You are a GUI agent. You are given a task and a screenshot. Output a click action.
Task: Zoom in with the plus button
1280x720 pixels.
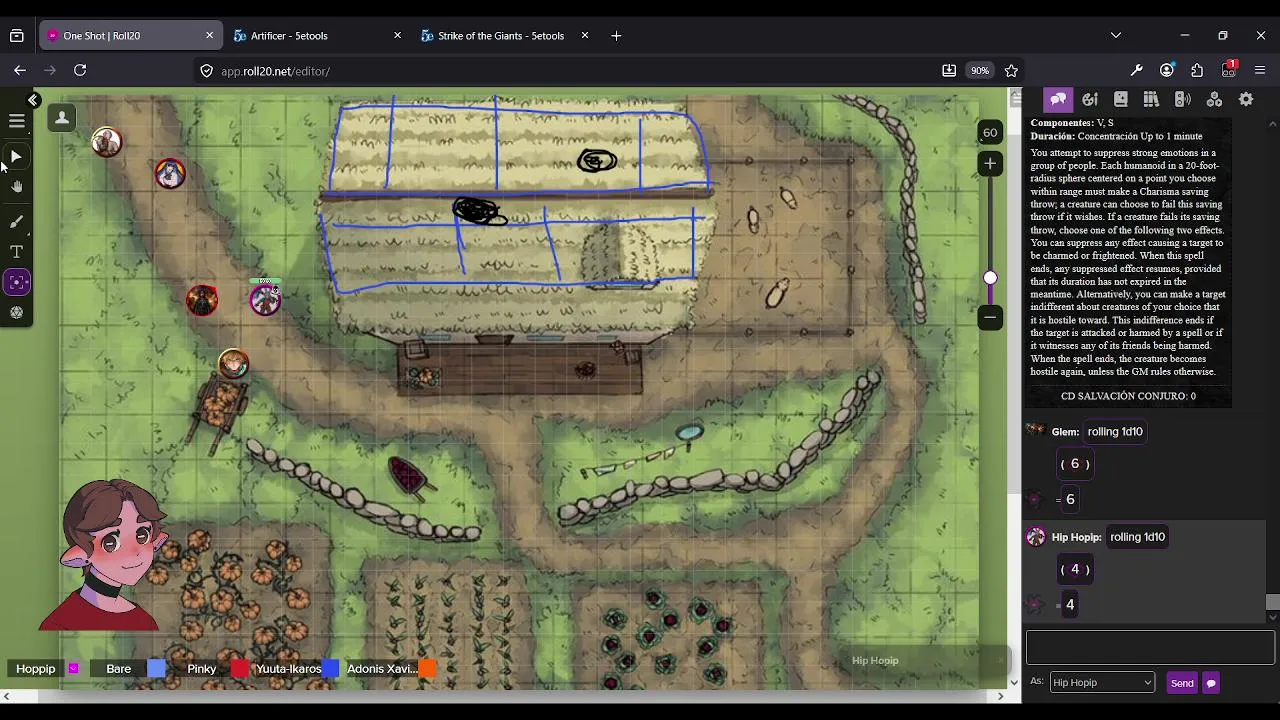pyautogui.click(x=990, y=163)
